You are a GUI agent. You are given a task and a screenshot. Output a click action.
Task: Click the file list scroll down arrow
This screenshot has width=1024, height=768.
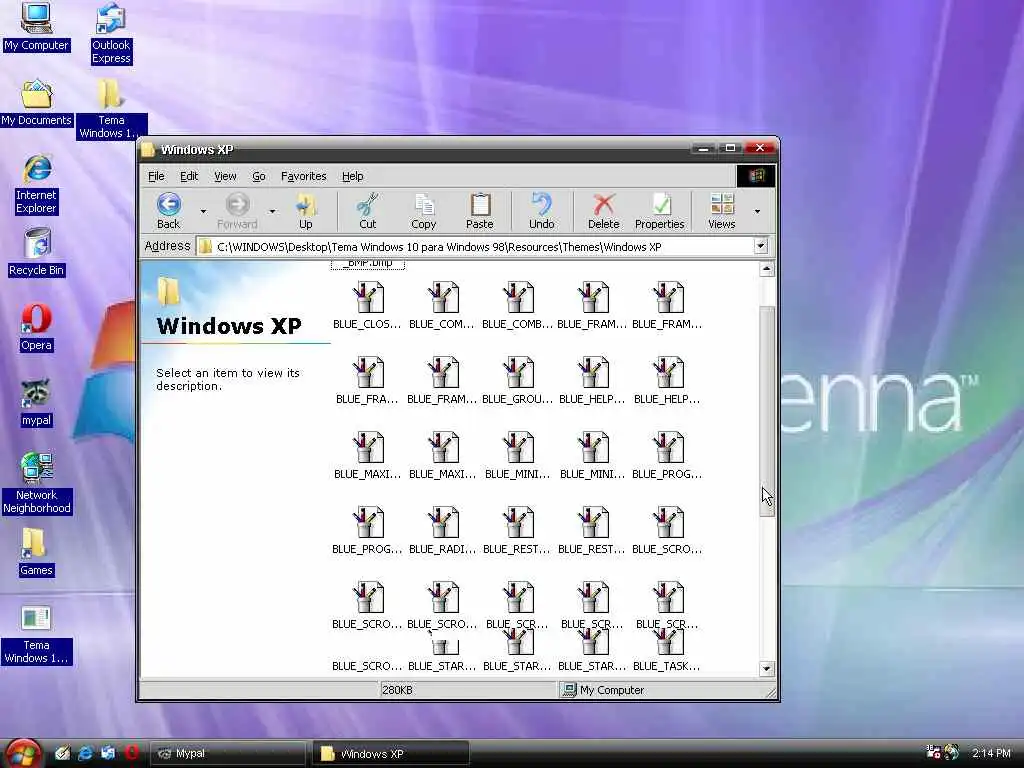tap(767, 669)
